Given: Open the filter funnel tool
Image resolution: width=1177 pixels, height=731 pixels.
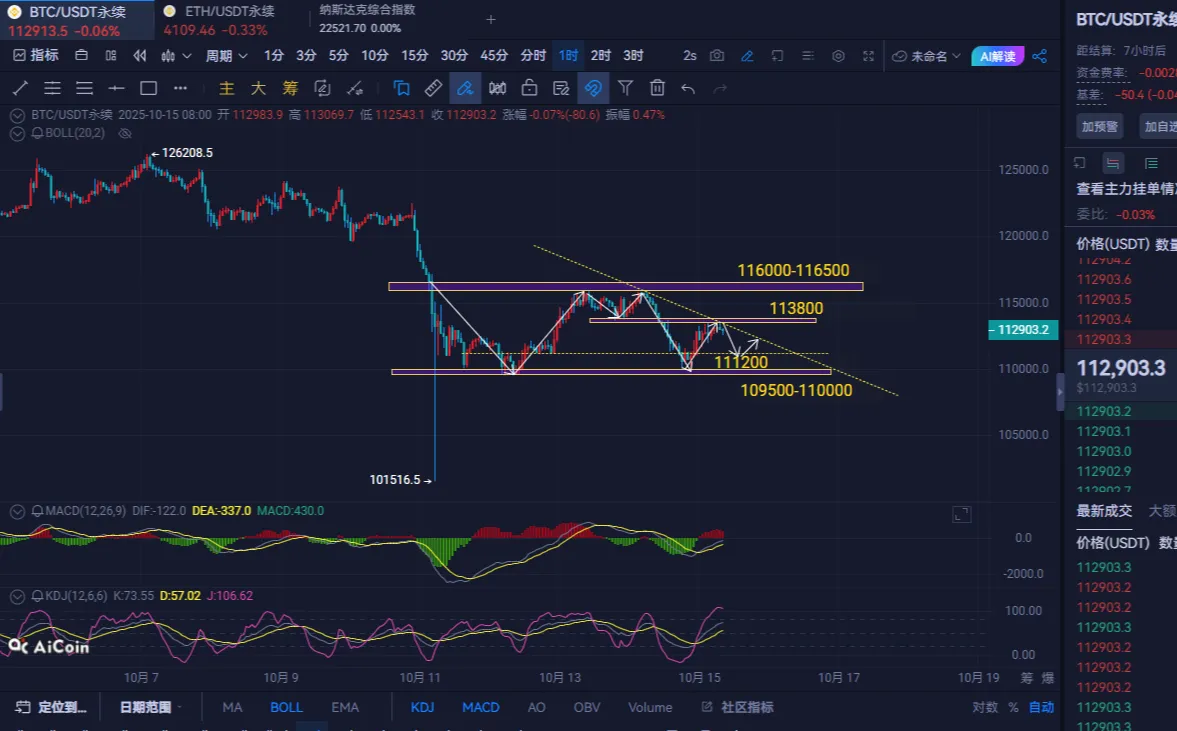Looking at the screenshot, I should point(625,89).
